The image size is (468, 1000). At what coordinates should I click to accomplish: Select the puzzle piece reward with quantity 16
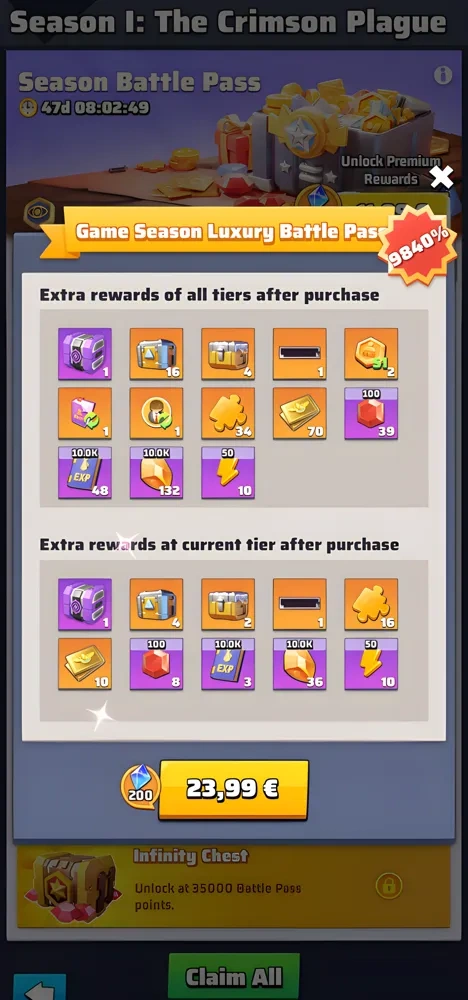pyautogui.click(x=371, y=605)
